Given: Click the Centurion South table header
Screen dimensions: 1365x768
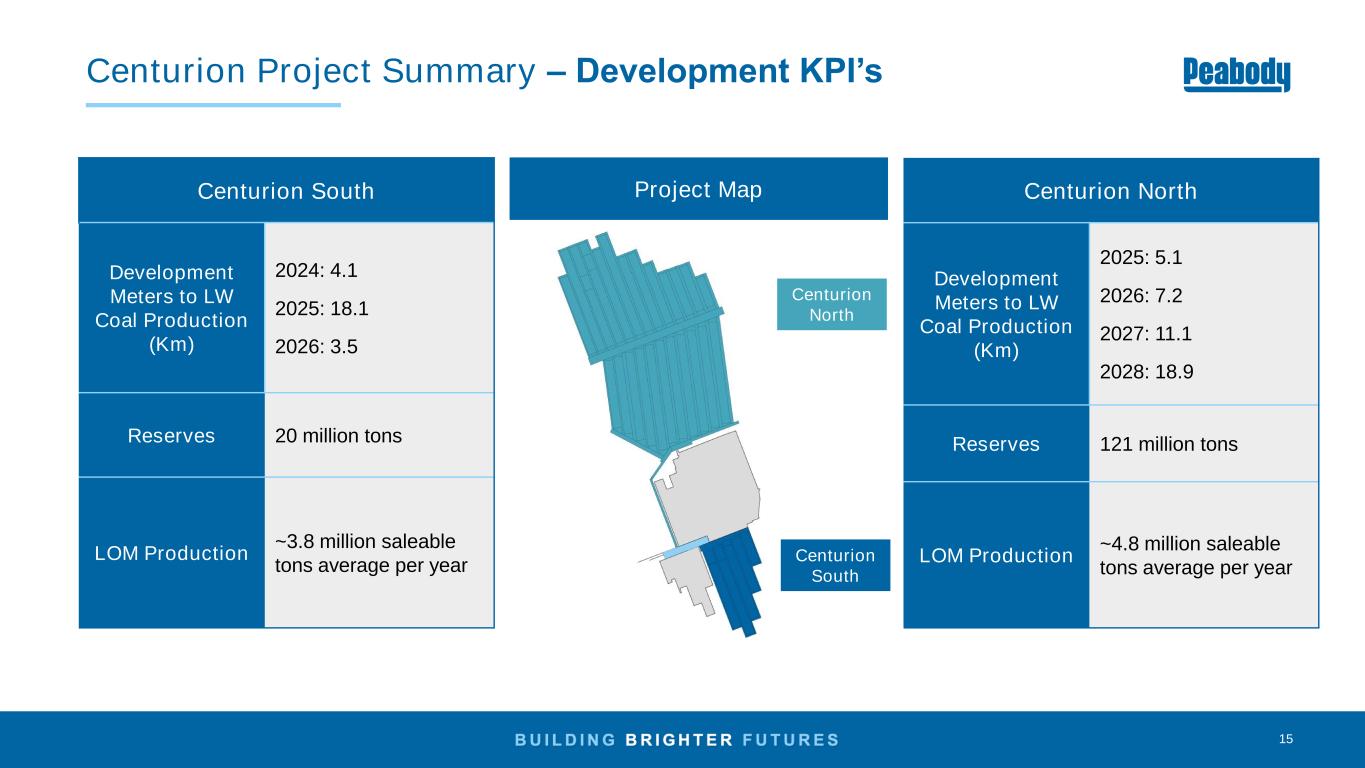Looking at the screenshot, I should tap(286, 191).
